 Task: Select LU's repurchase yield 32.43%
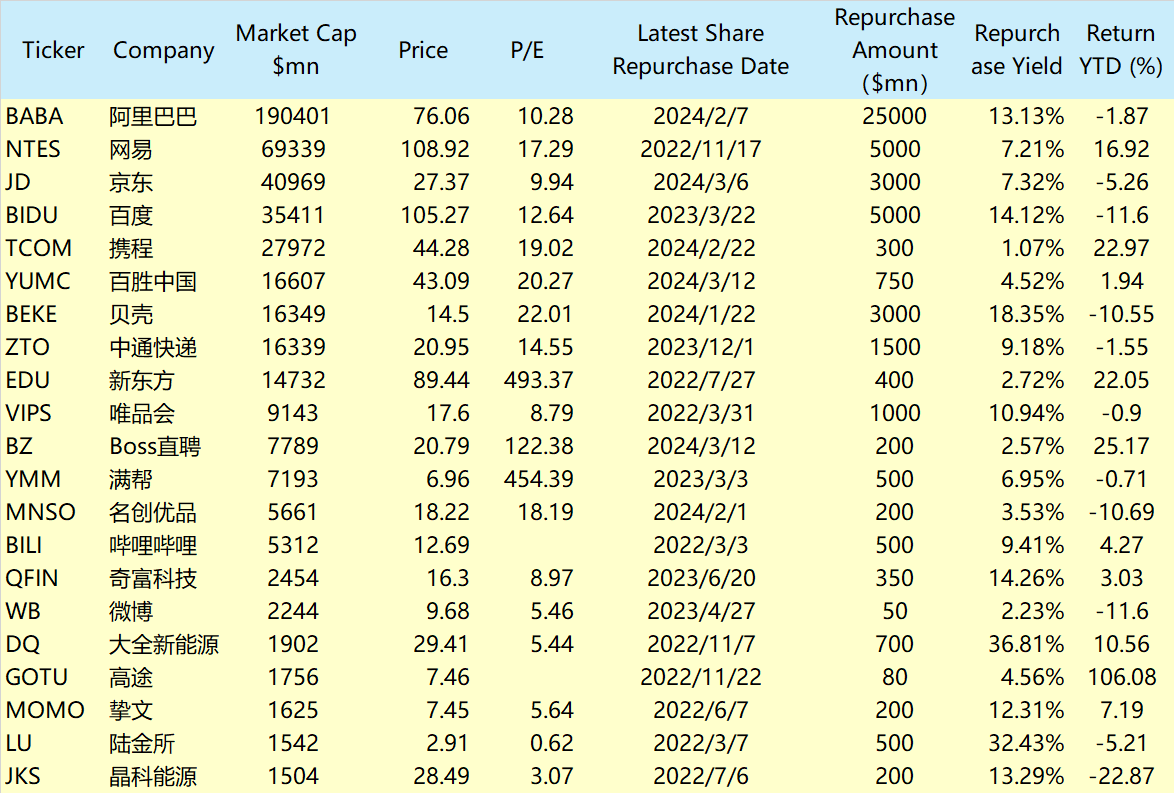(1026, 744)
